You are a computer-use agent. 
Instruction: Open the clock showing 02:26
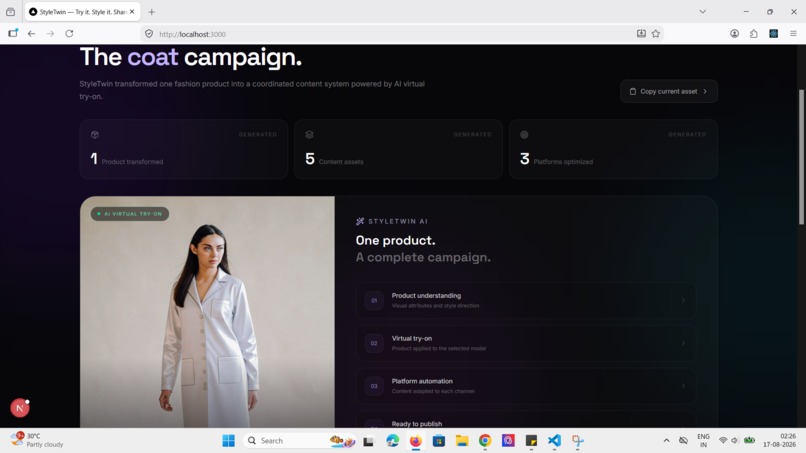pos(779,441)
